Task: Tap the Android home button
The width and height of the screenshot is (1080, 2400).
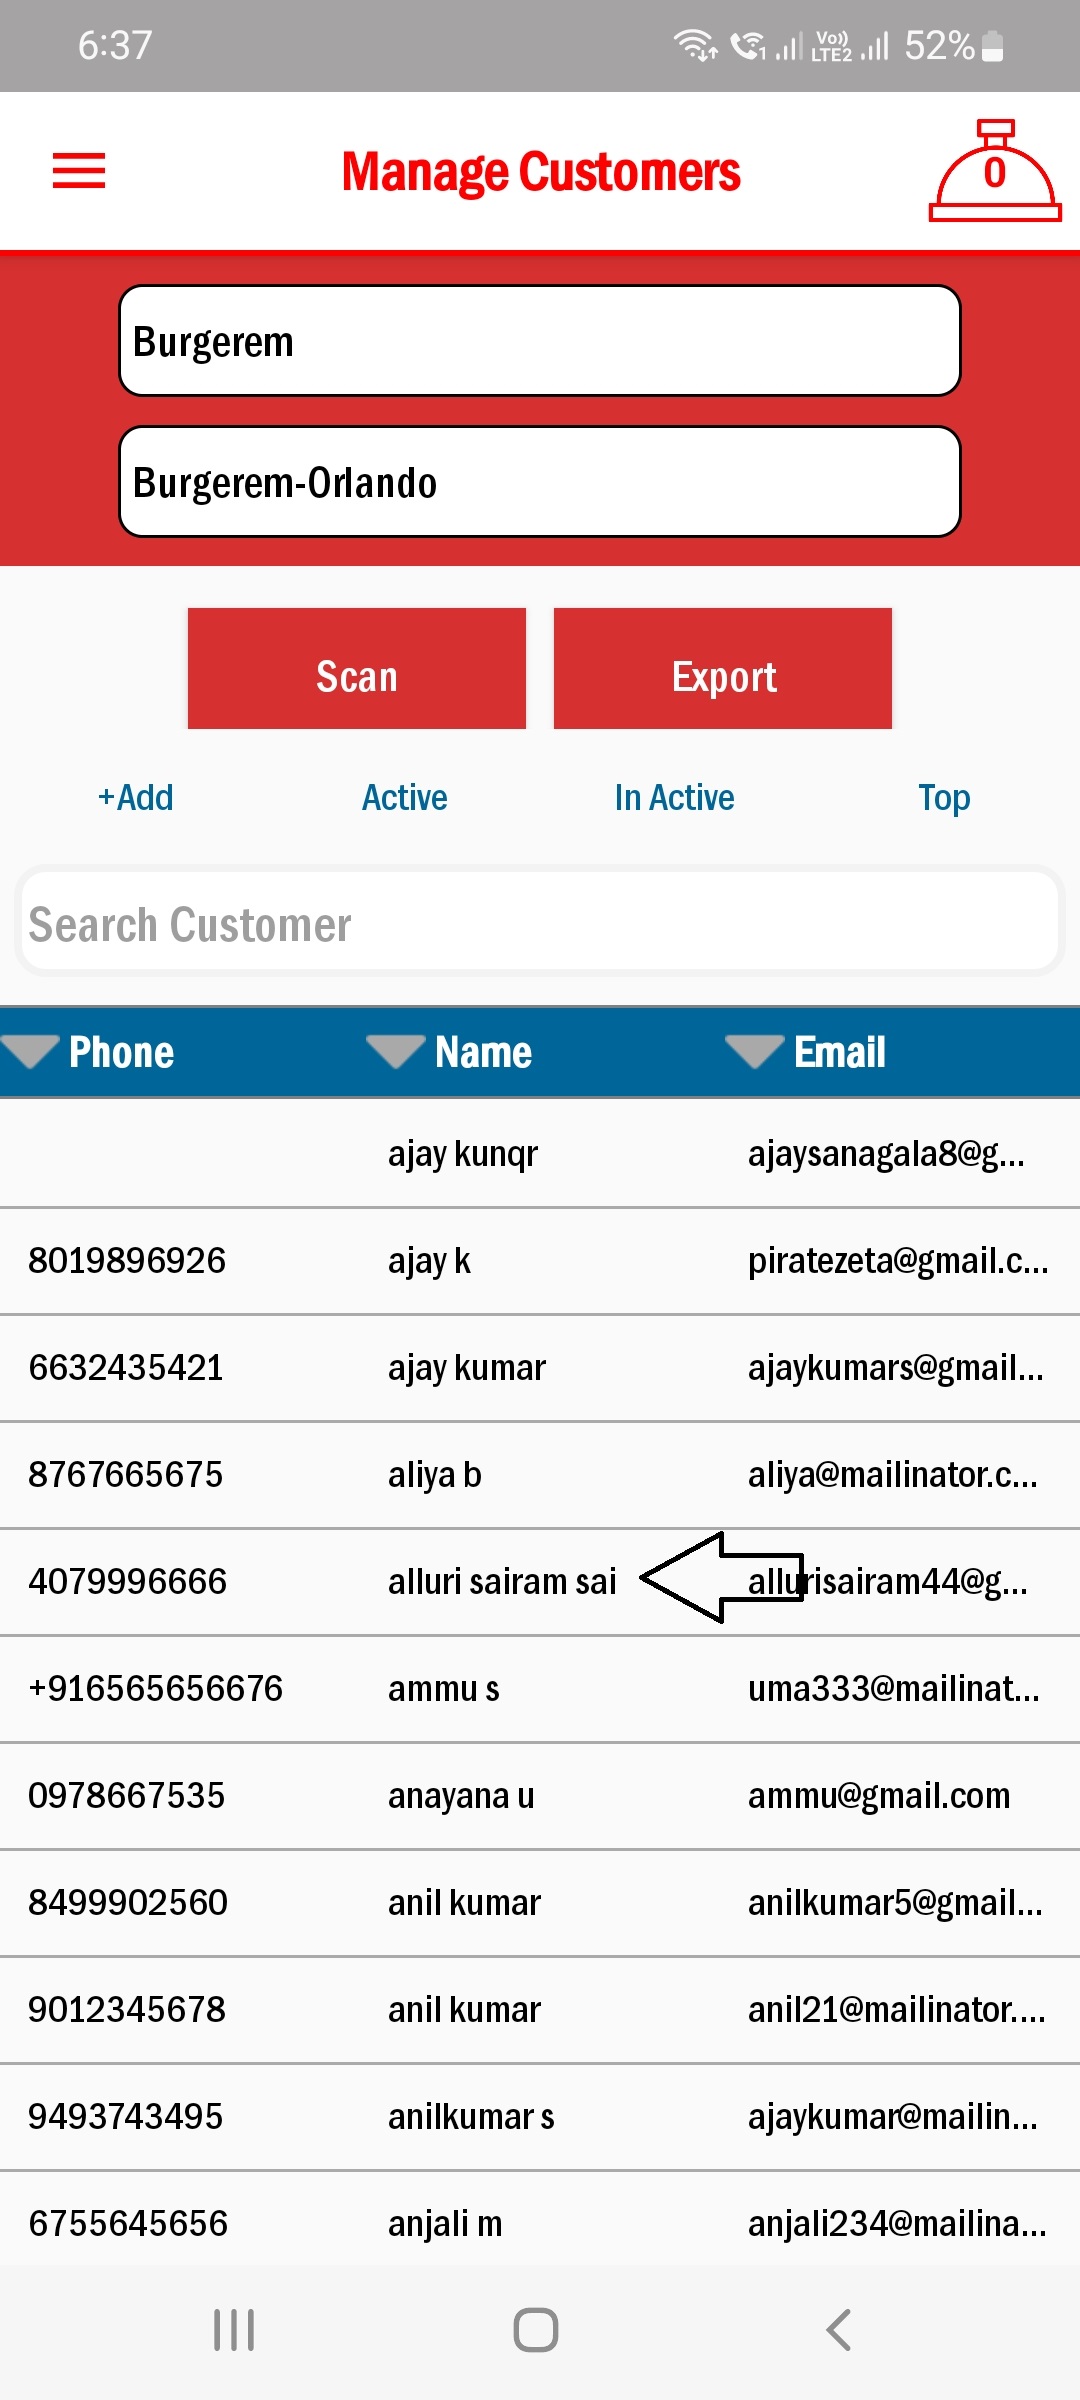Action: 536,2329
